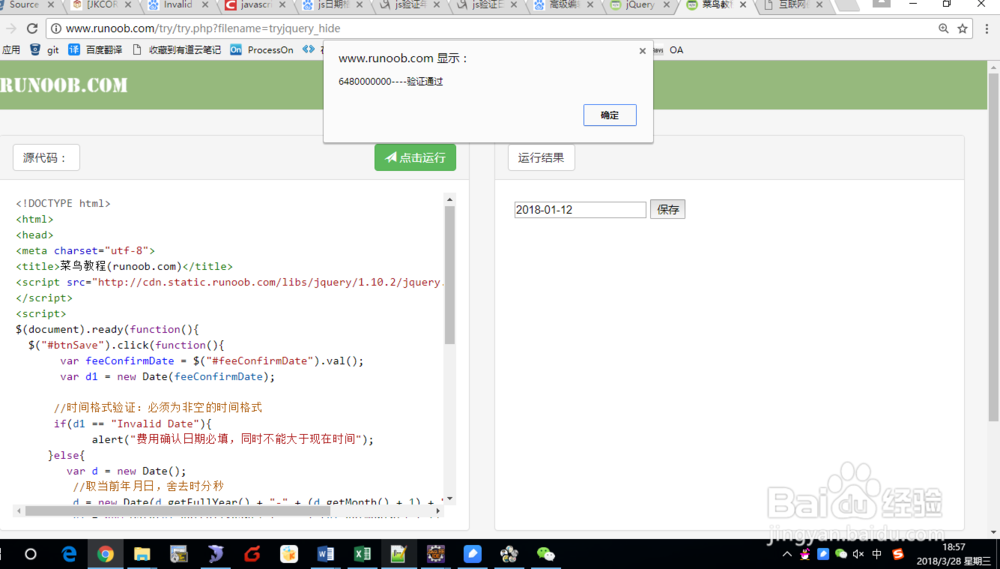The image size is (1000, 569).
Task: Open Microsoft Word from the taskbar
Action: point(325,554)
